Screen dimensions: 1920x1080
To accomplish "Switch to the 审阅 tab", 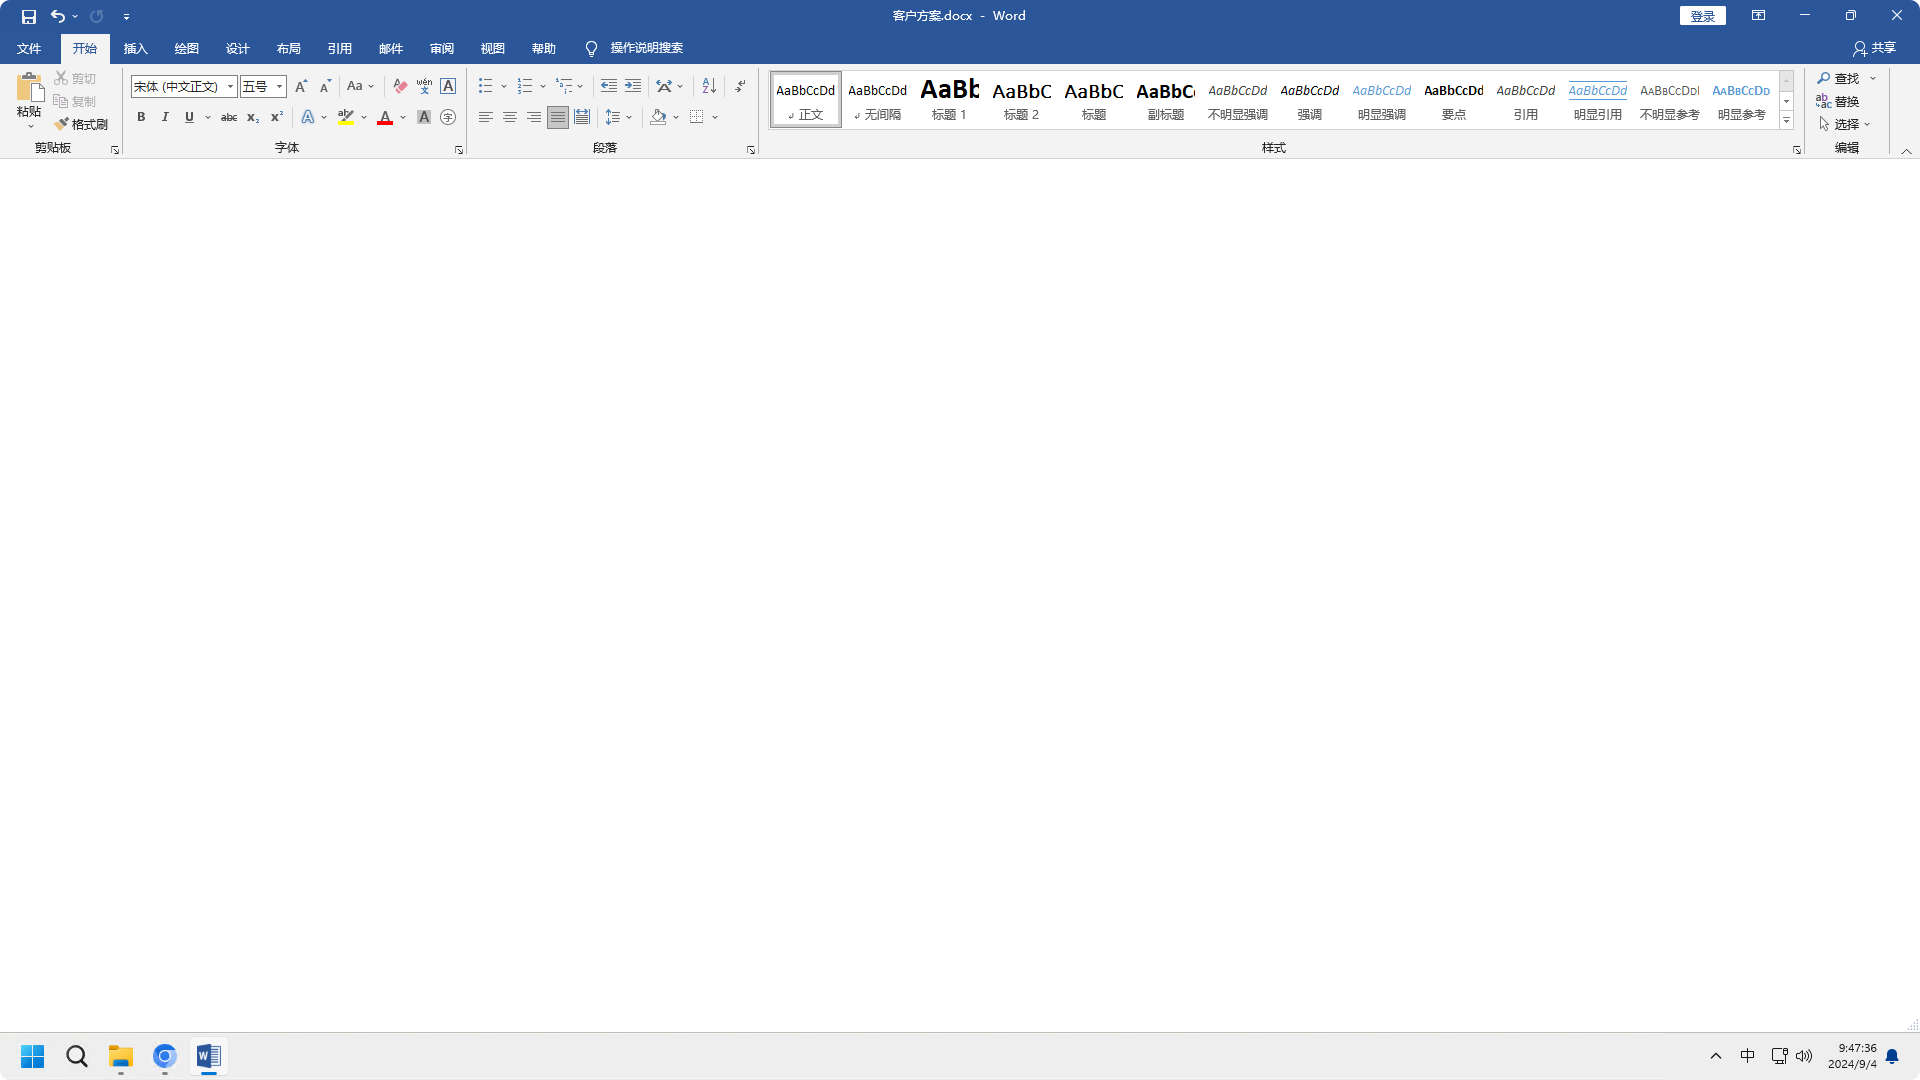I will (442, 49).
